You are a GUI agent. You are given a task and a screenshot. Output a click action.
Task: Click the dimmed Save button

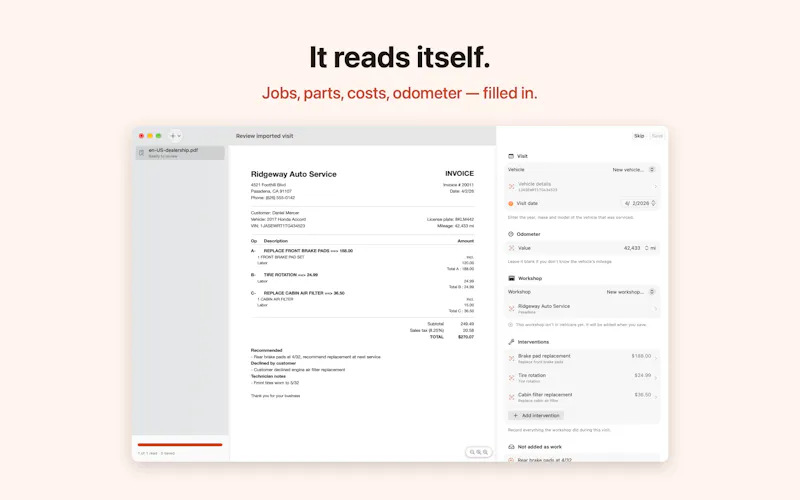[x=657, y=136]
